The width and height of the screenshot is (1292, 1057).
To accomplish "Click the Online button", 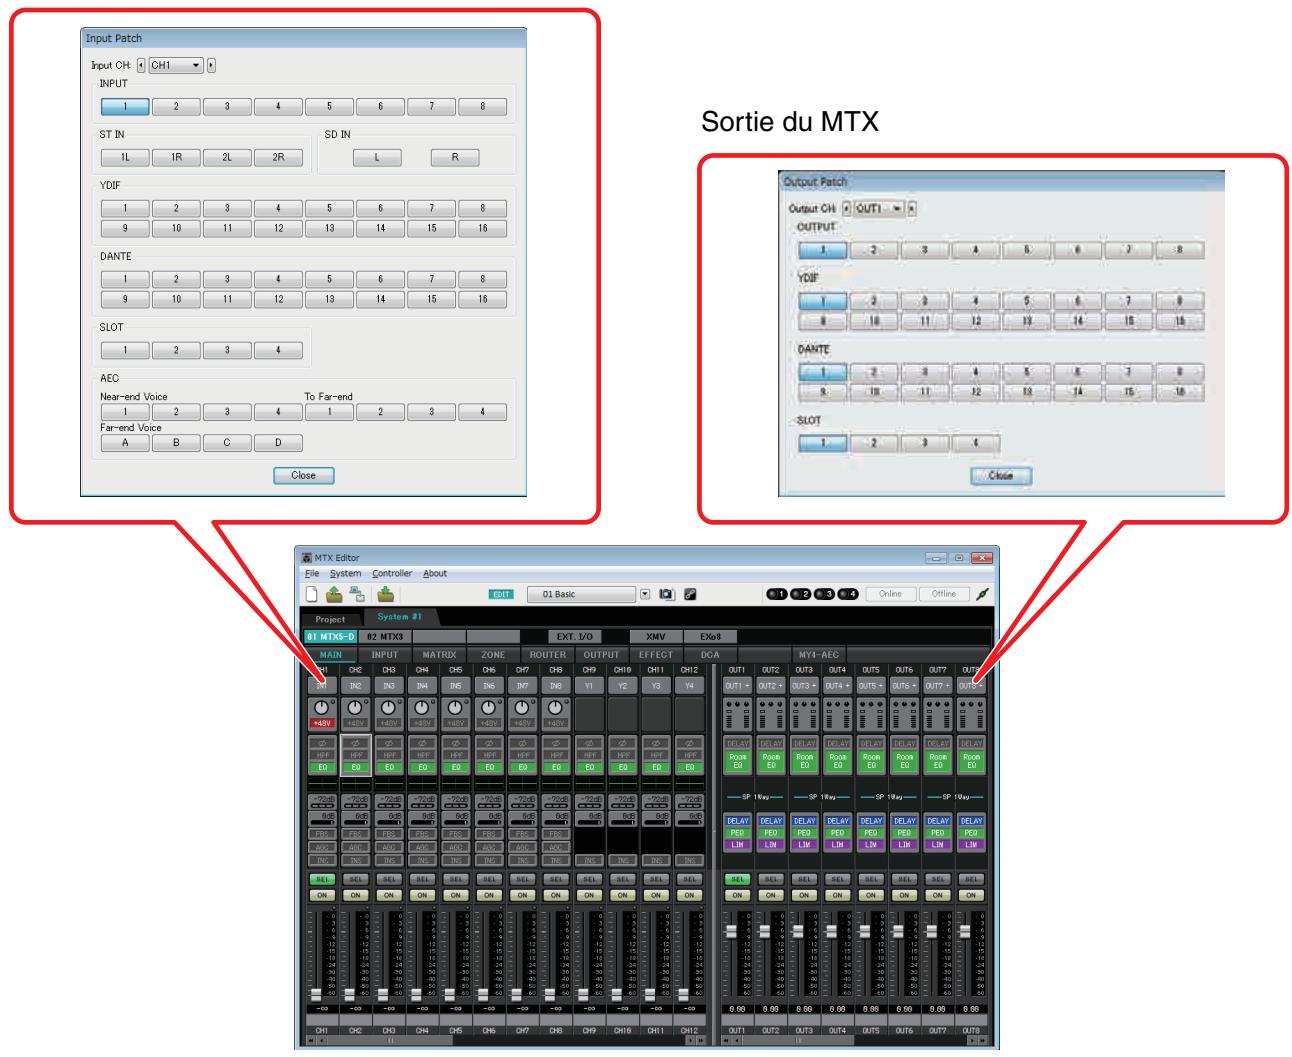I will click(889, 594).
